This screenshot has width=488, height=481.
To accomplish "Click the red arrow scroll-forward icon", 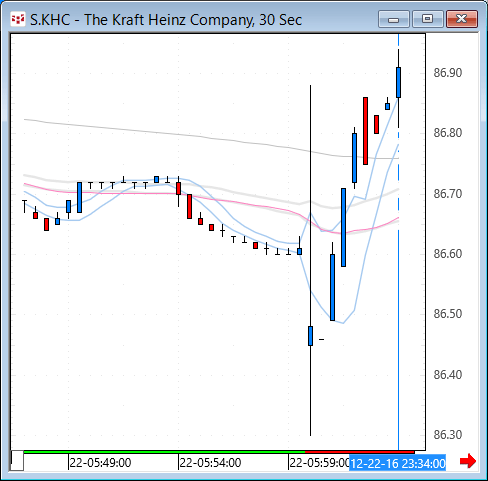I will 468,461.
